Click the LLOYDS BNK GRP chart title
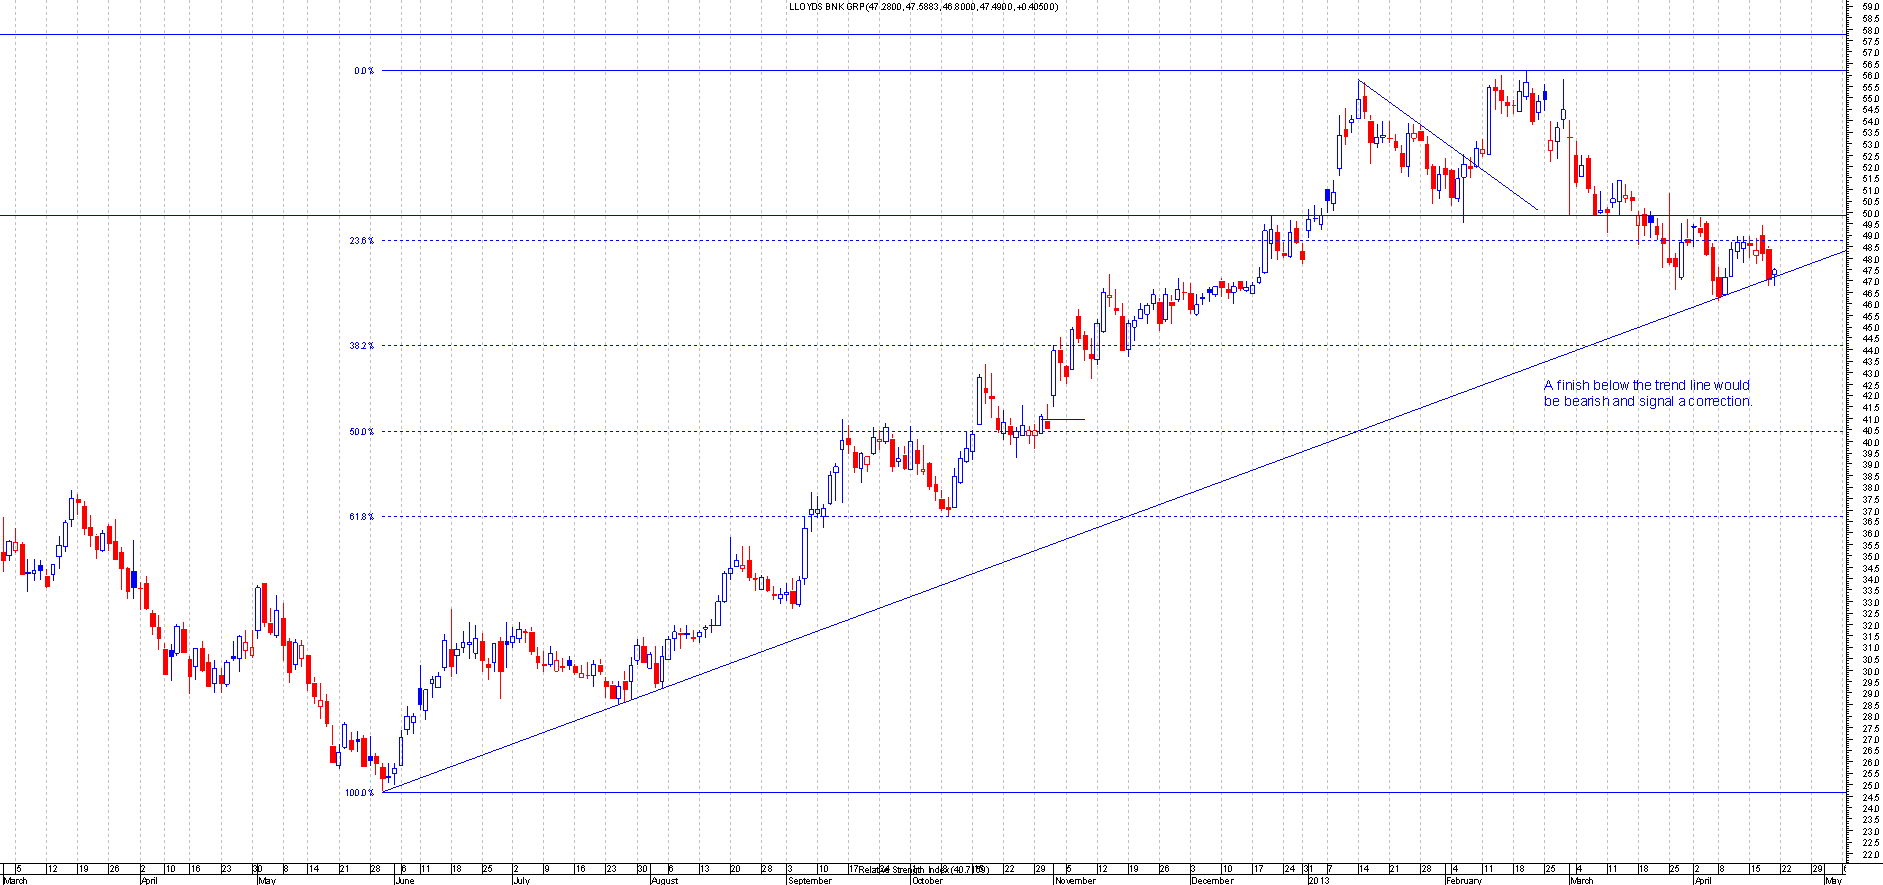Screen dimensions: 1883x885 923,7
